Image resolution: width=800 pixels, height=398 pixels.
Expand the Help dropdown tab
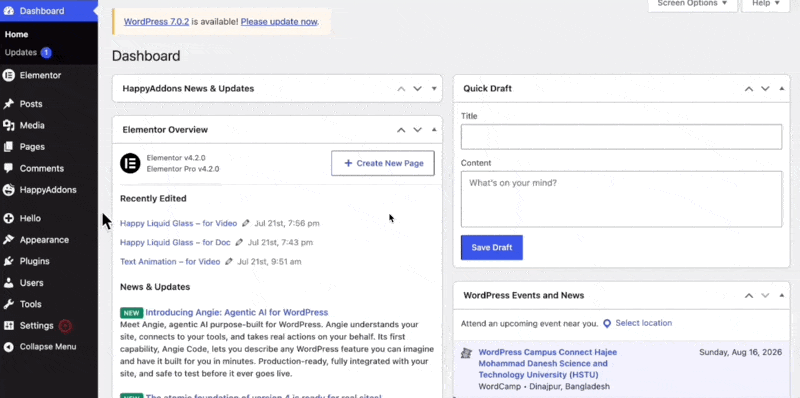point(766,4)
